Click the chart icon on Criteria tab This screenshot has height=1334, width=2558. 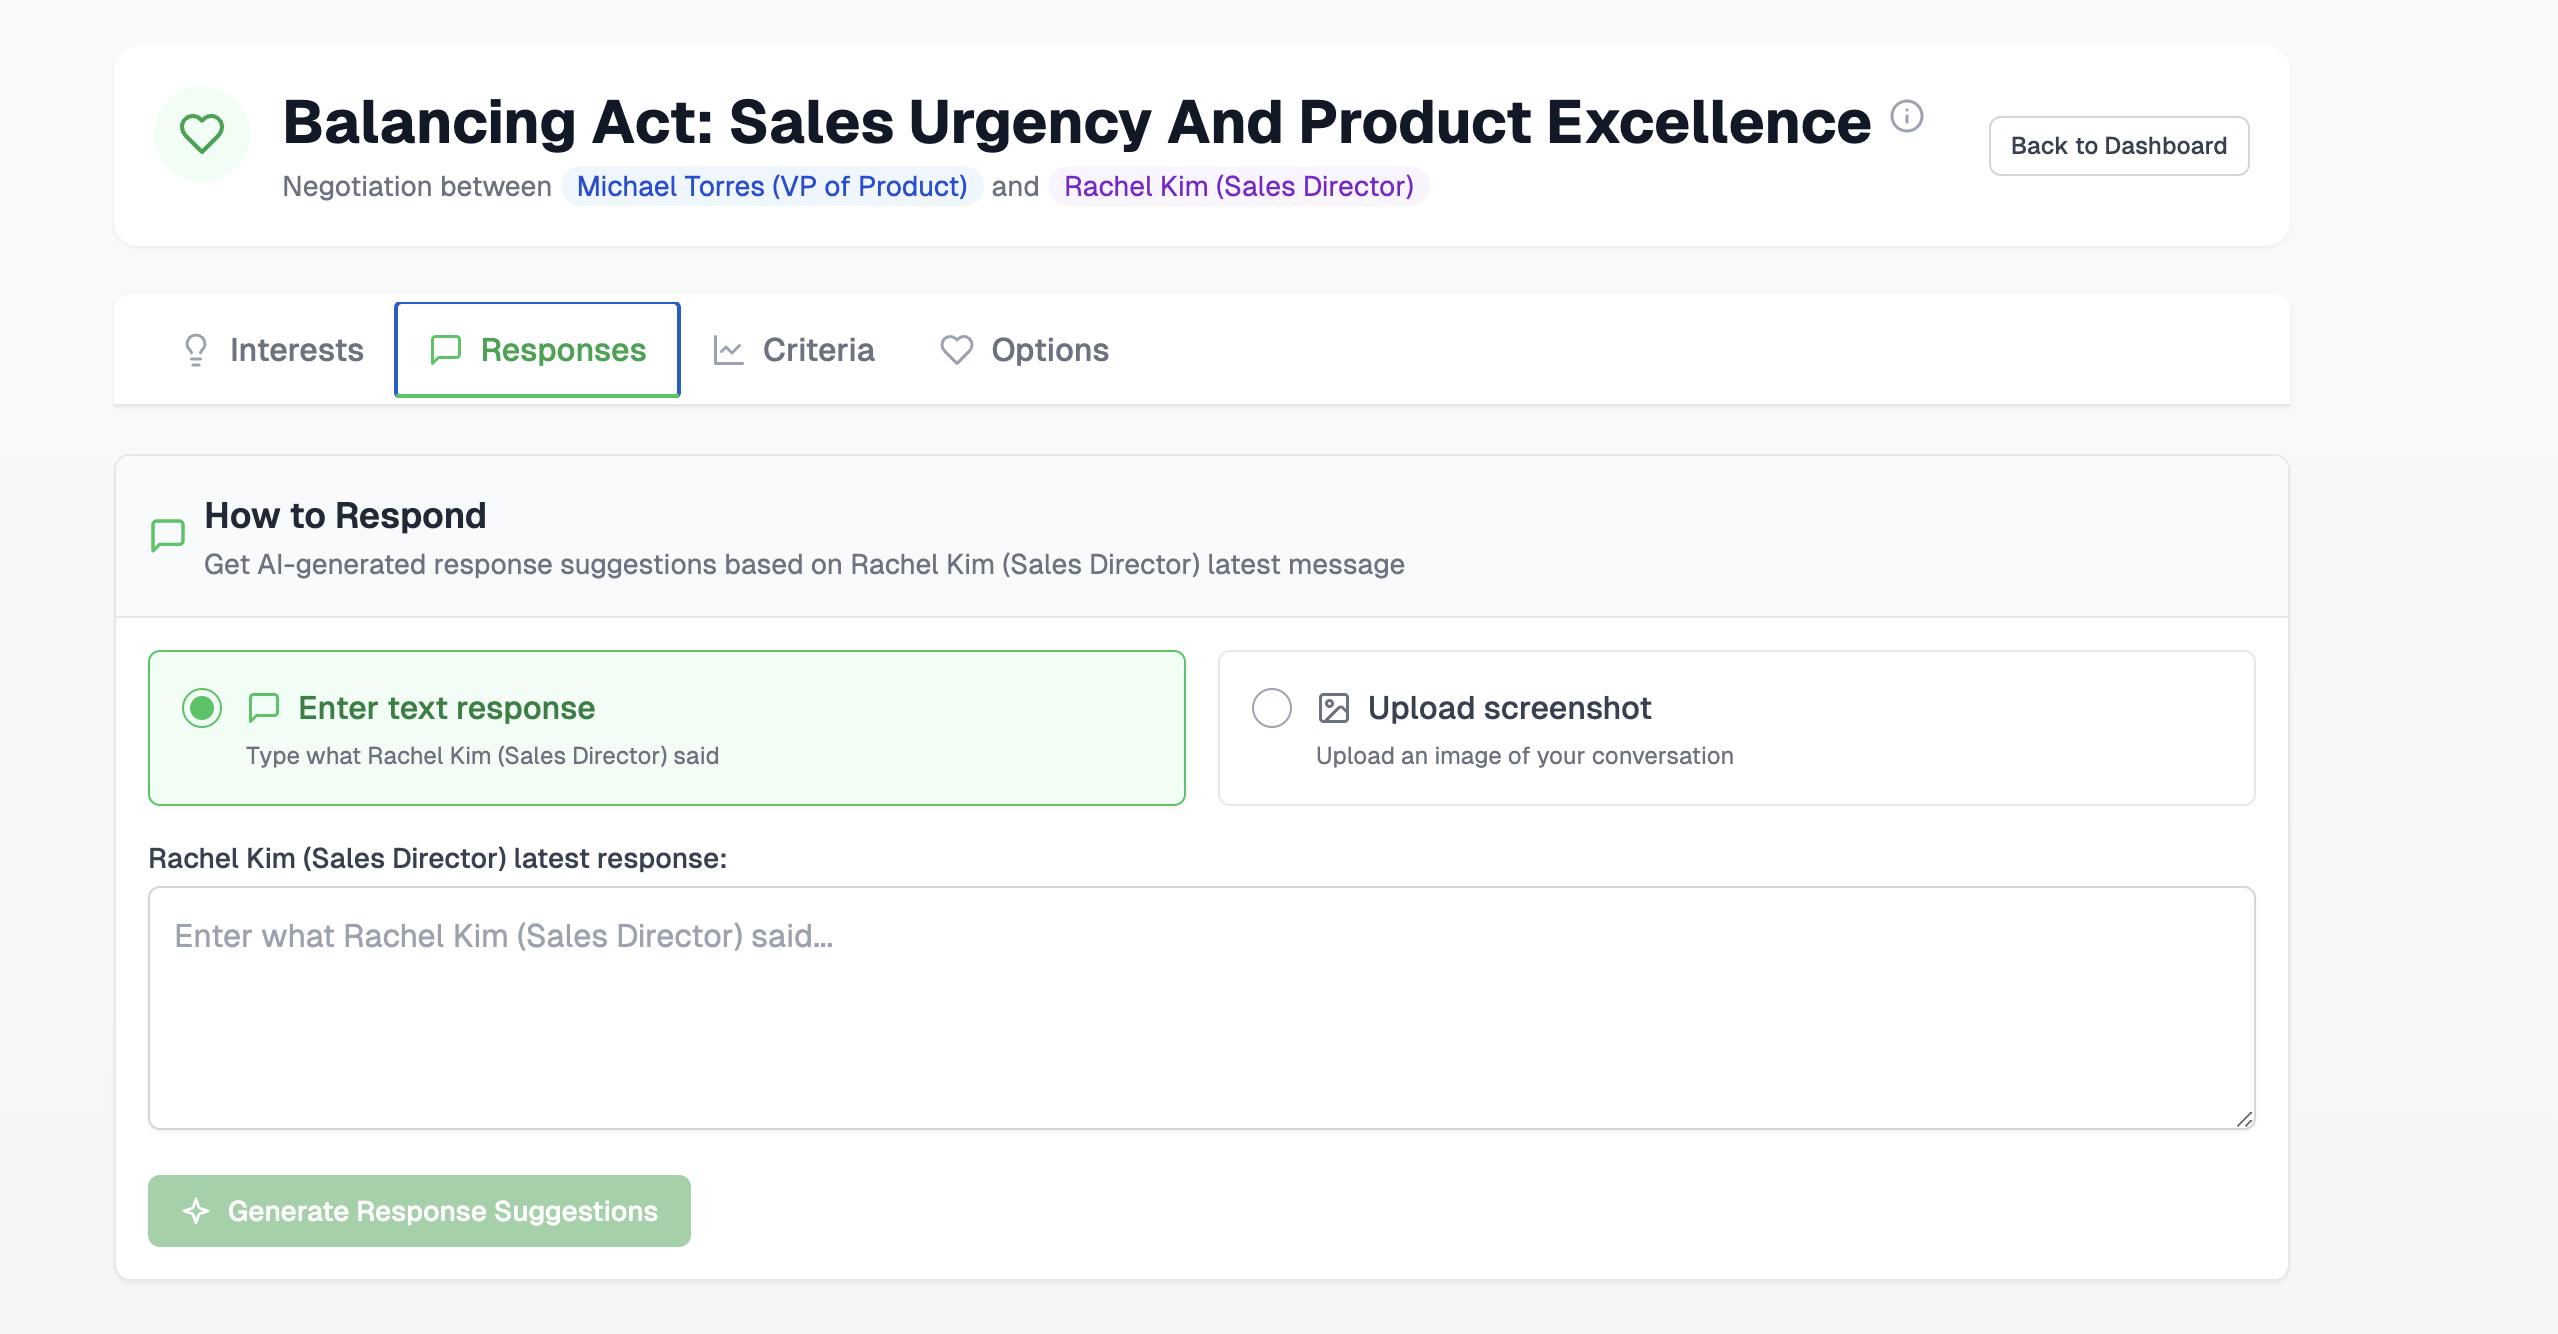tap(728, 350)
